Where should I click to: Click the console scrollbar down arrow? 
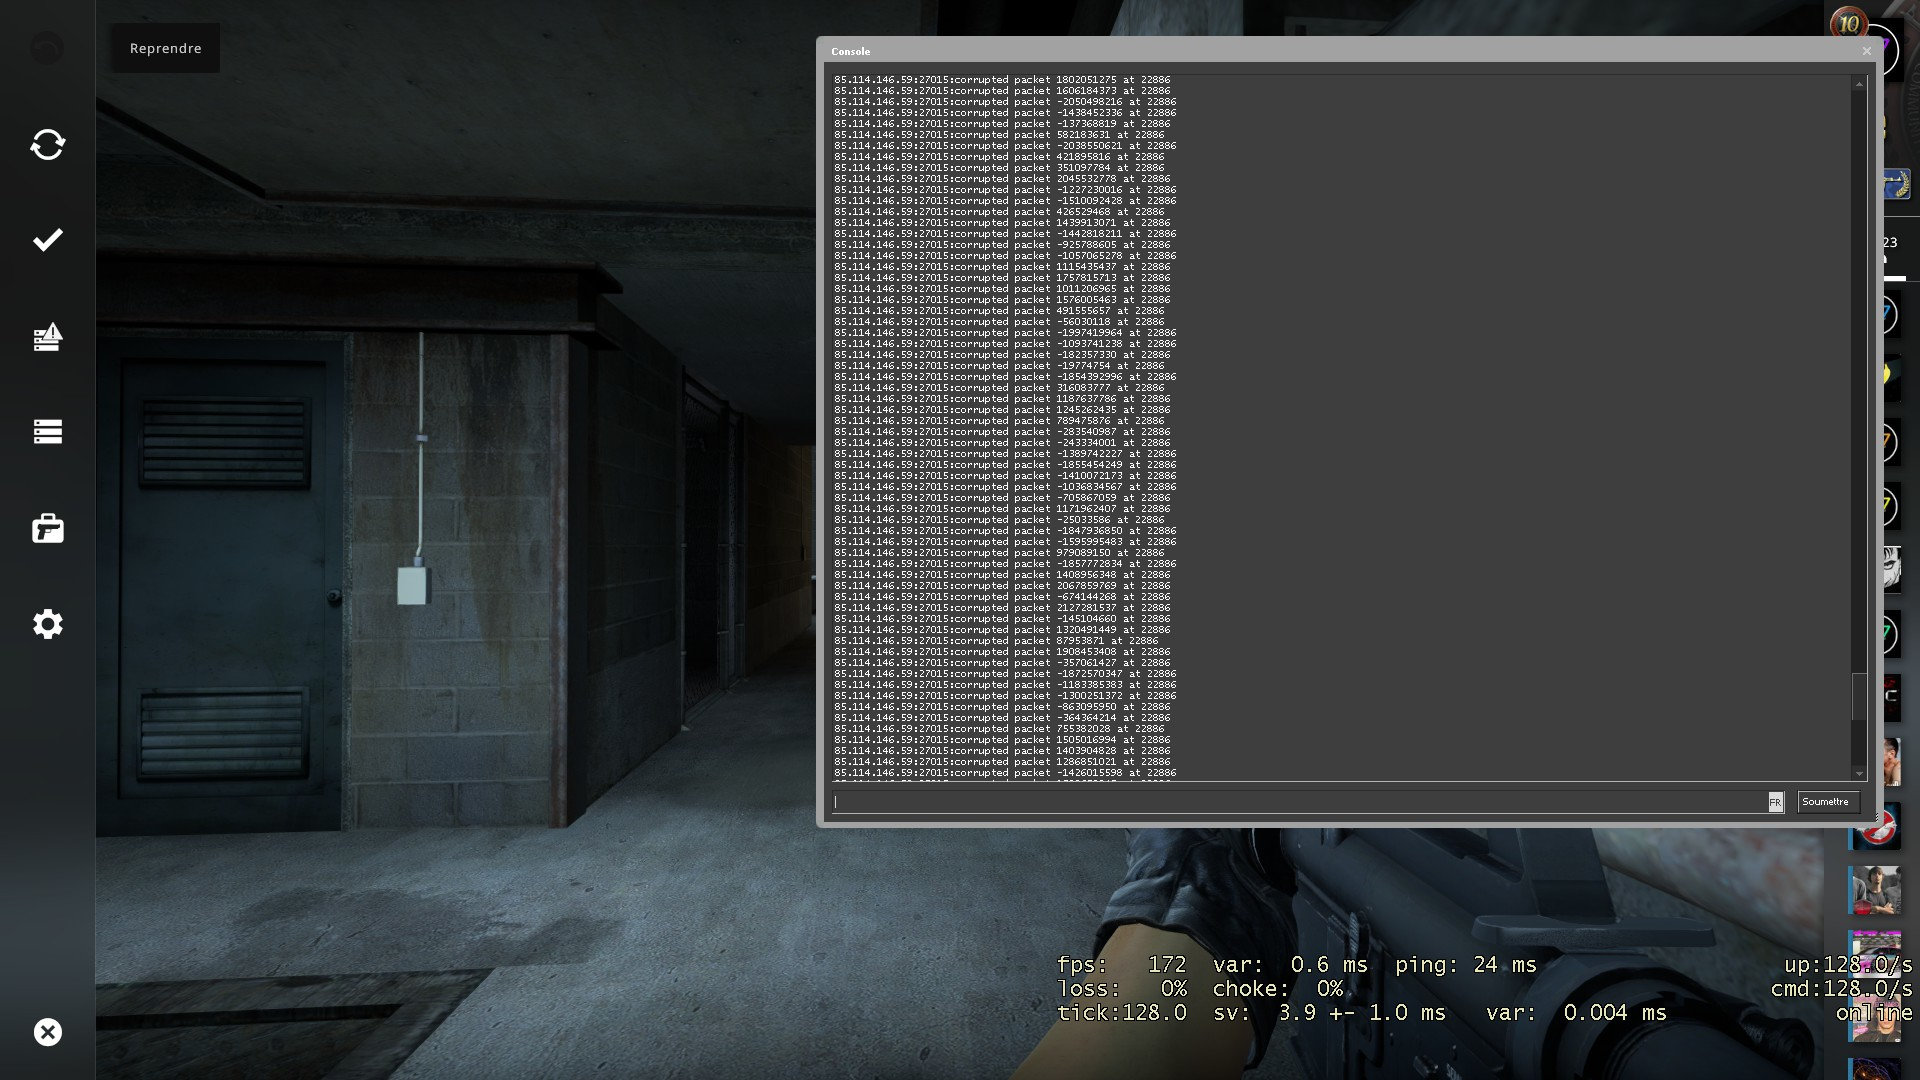[1859, 774]
